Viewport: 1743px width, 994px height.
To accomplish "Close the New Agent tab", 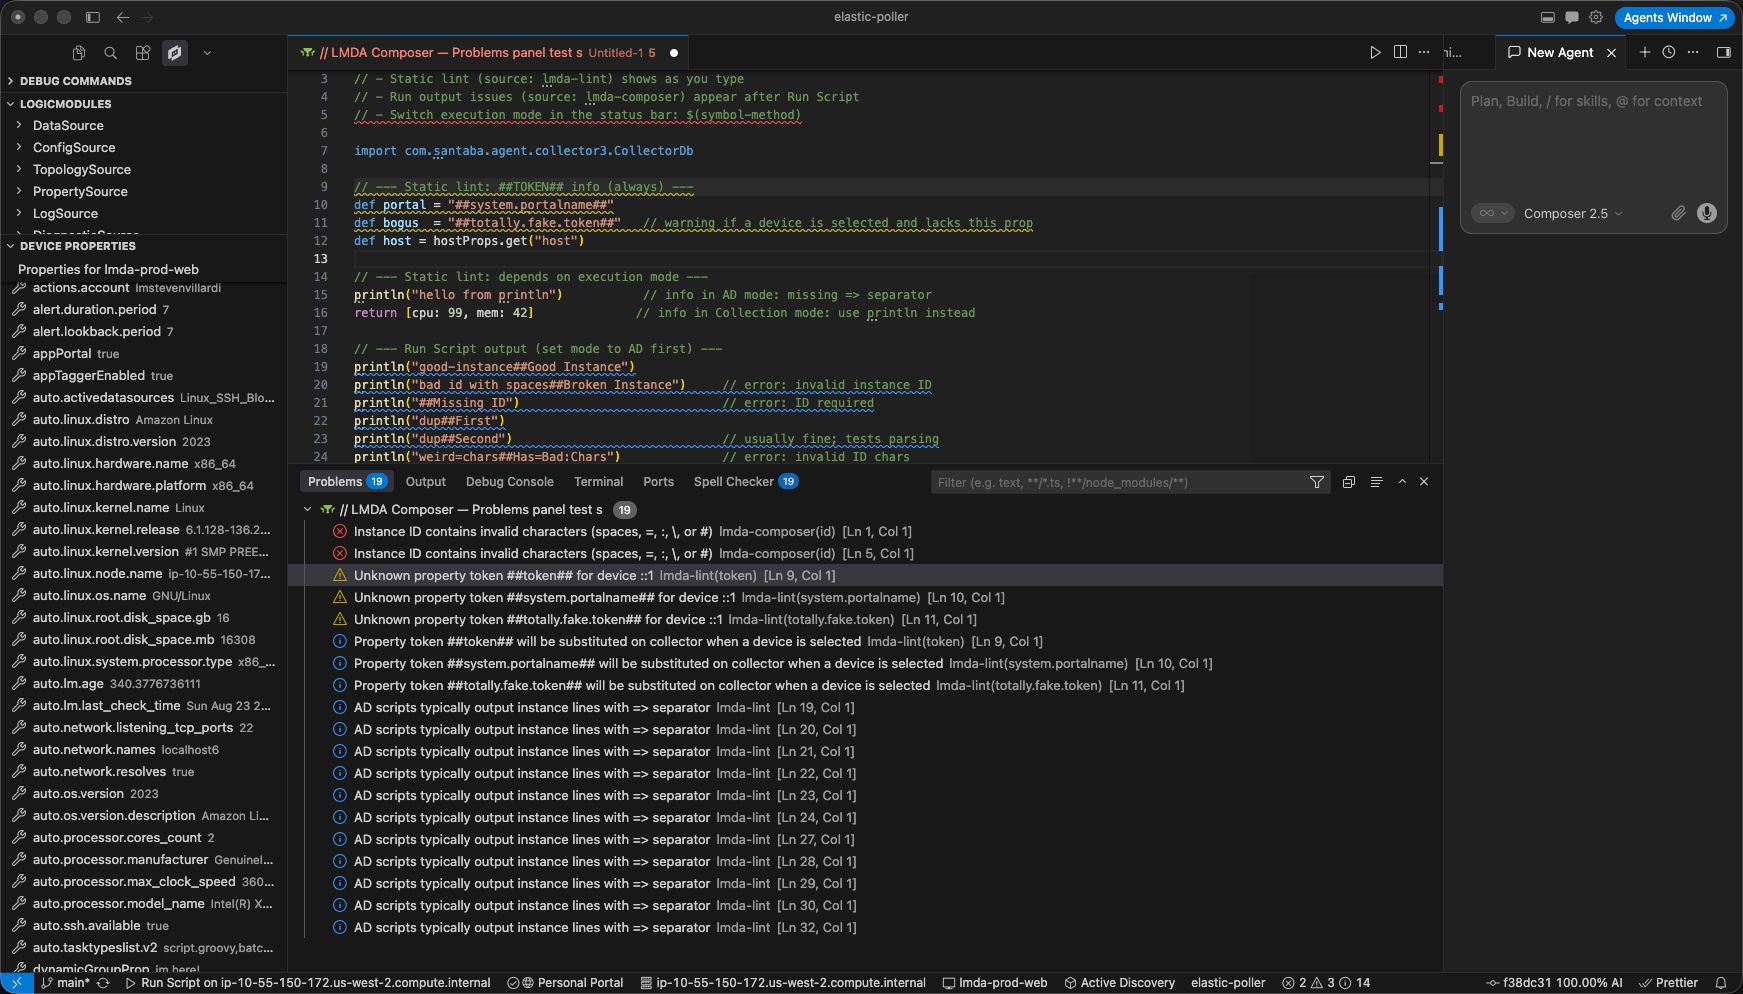I will pos(1611,53).
